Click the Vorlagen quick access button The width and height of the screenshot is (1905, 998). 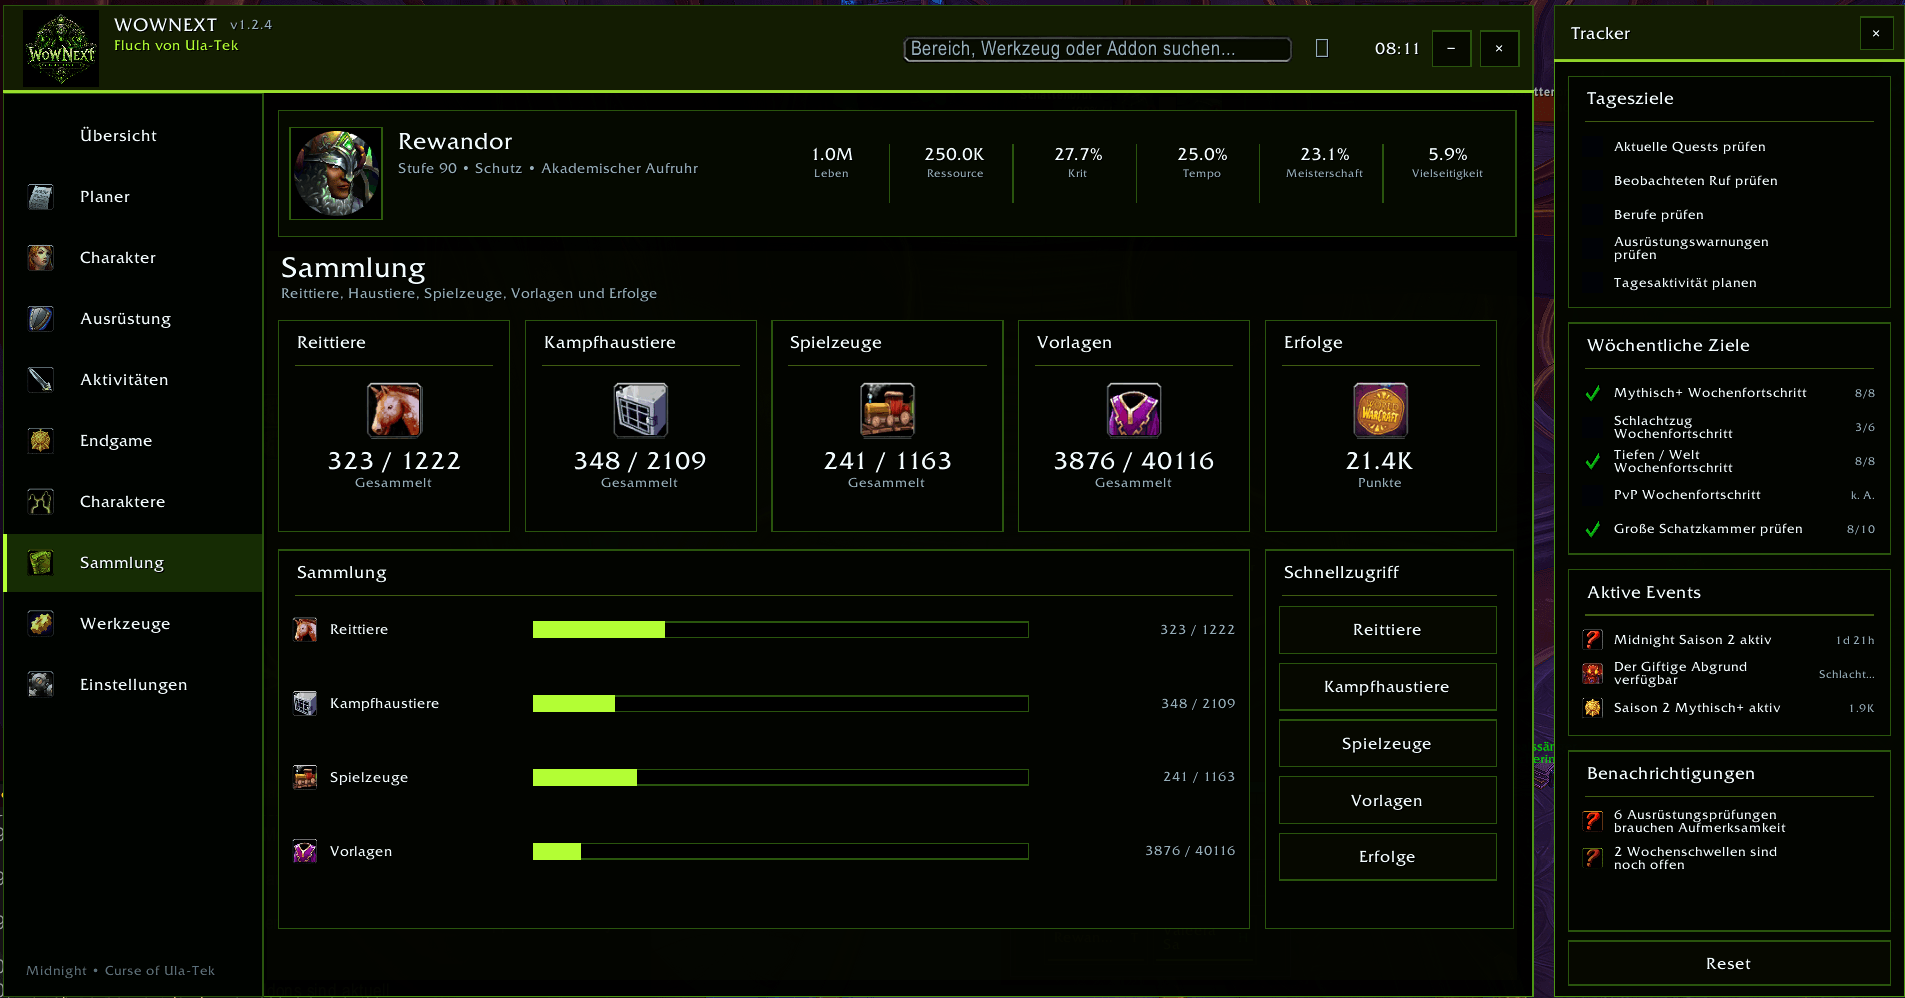pyautogui.click(x=1387, y=801)
